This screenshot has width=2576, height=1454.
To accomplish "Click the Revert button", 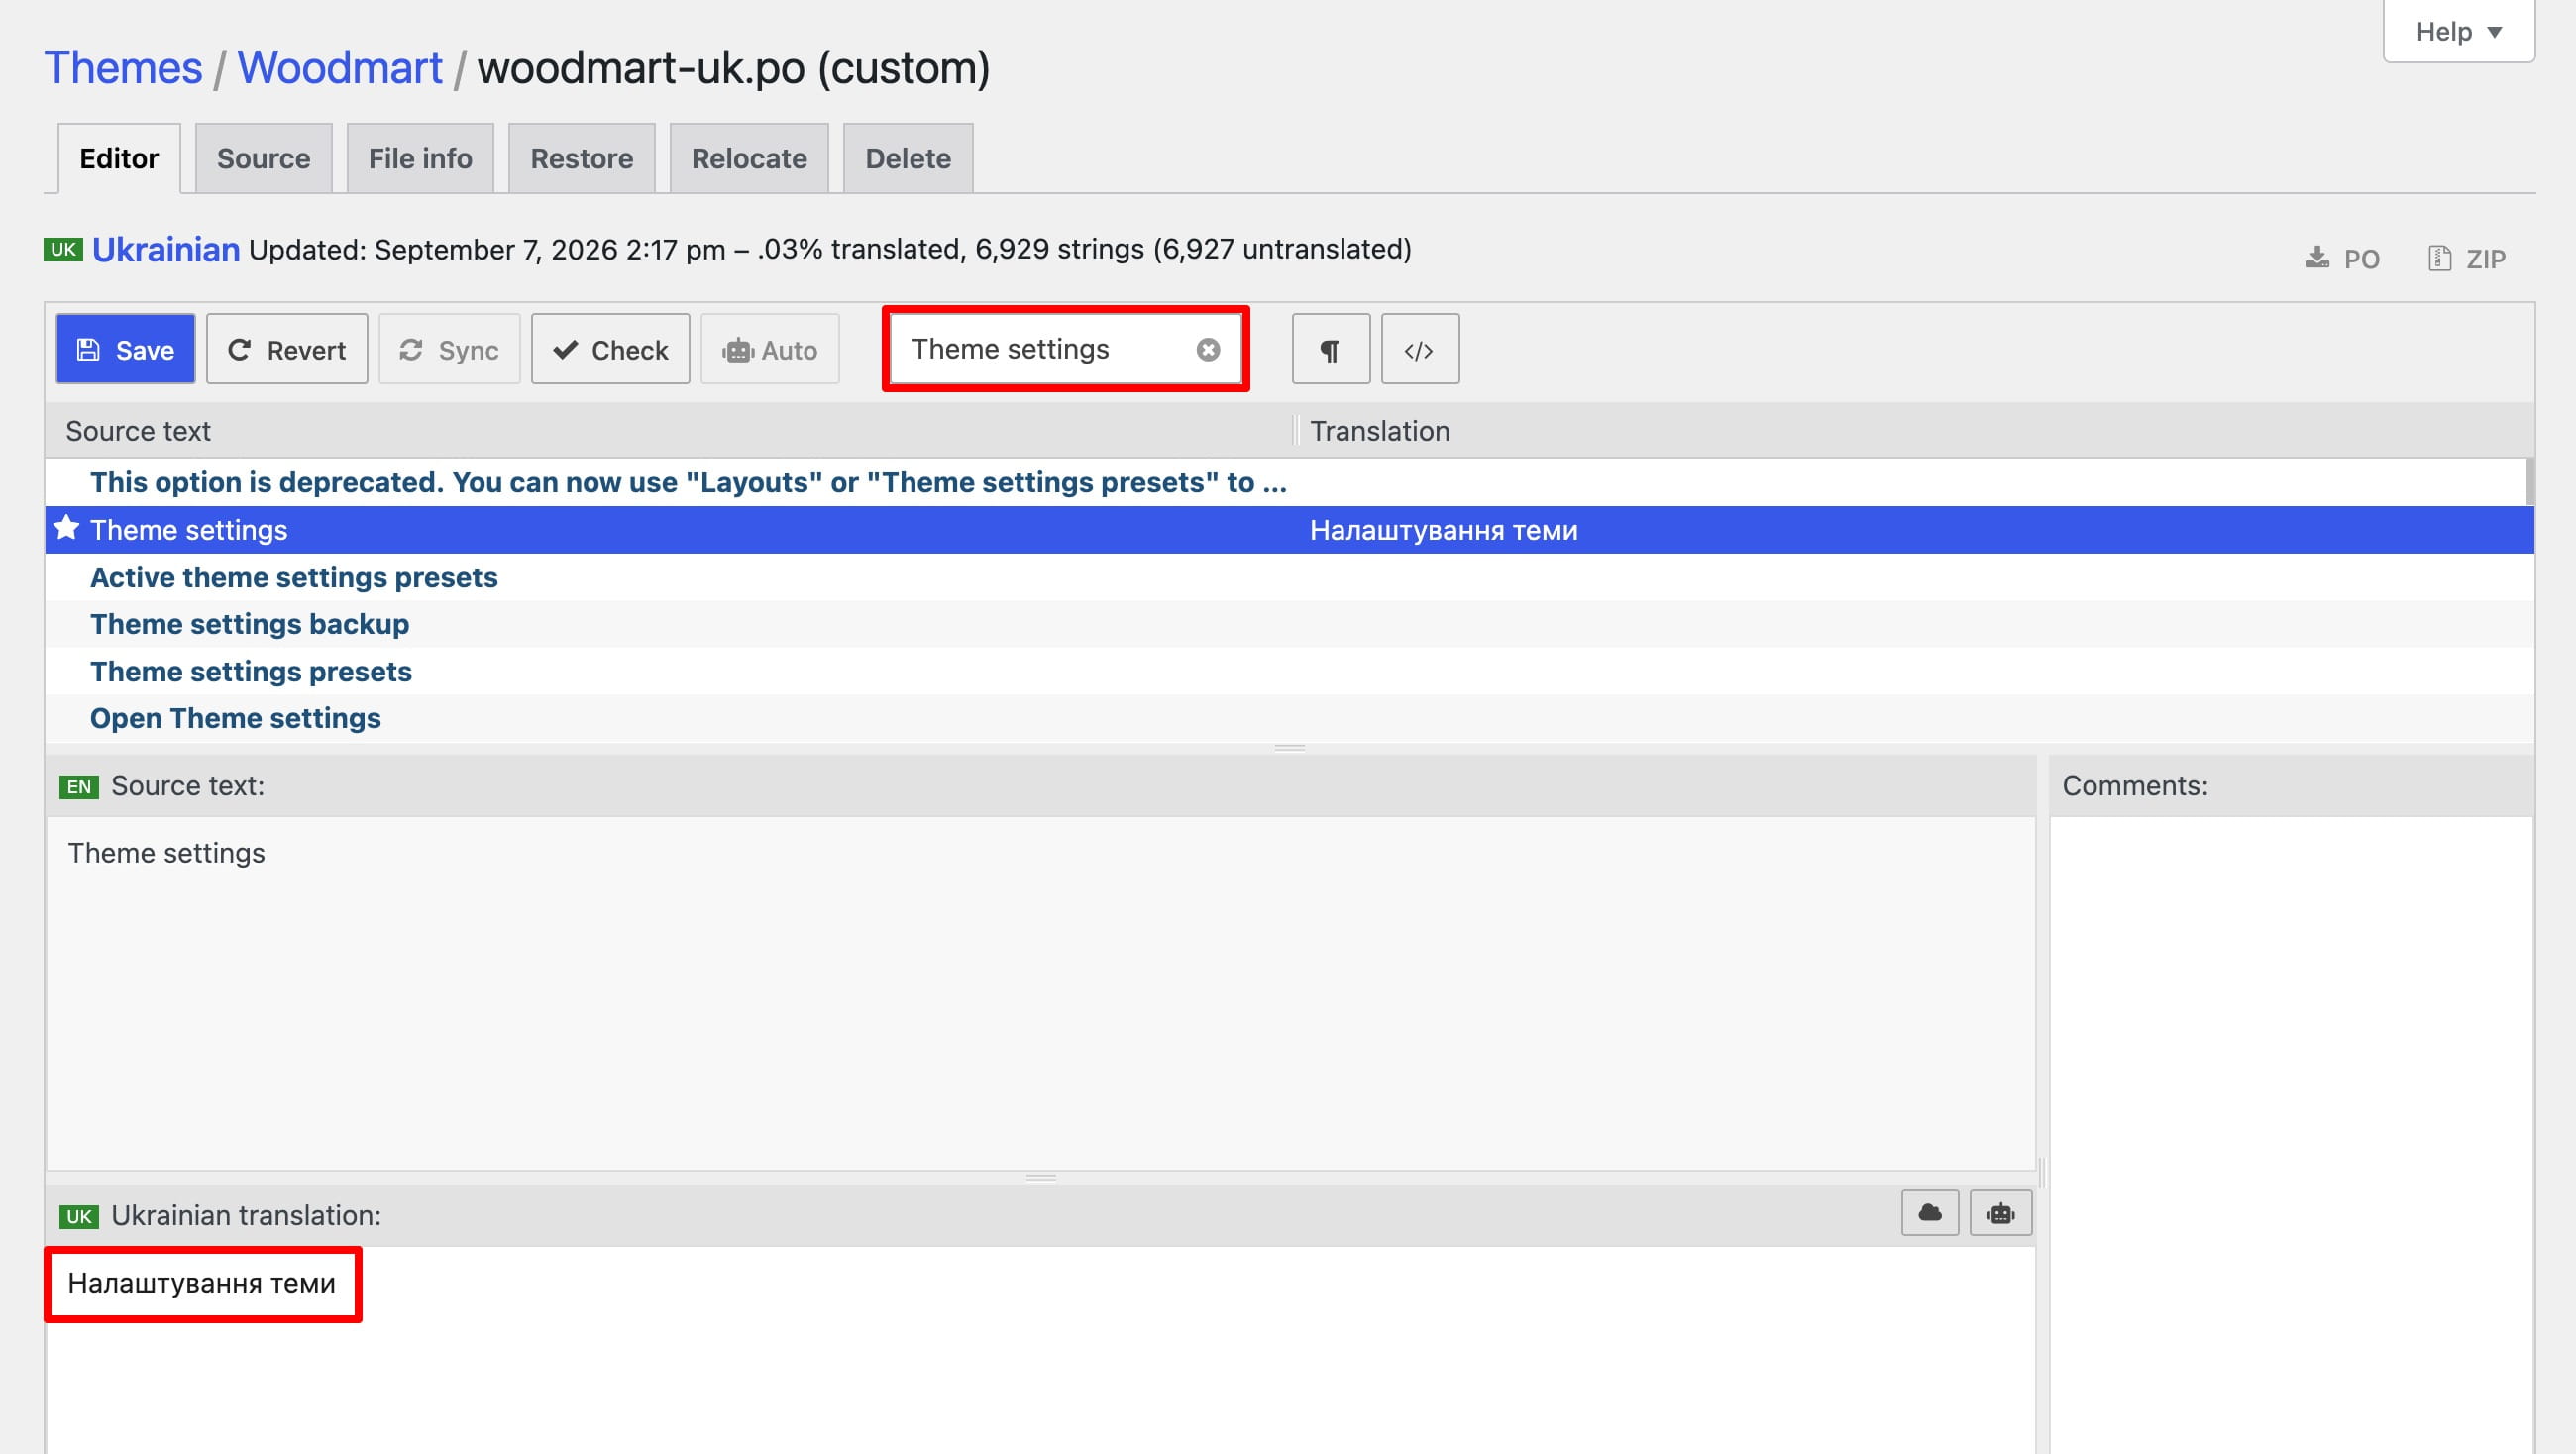I will pos(287,349).
